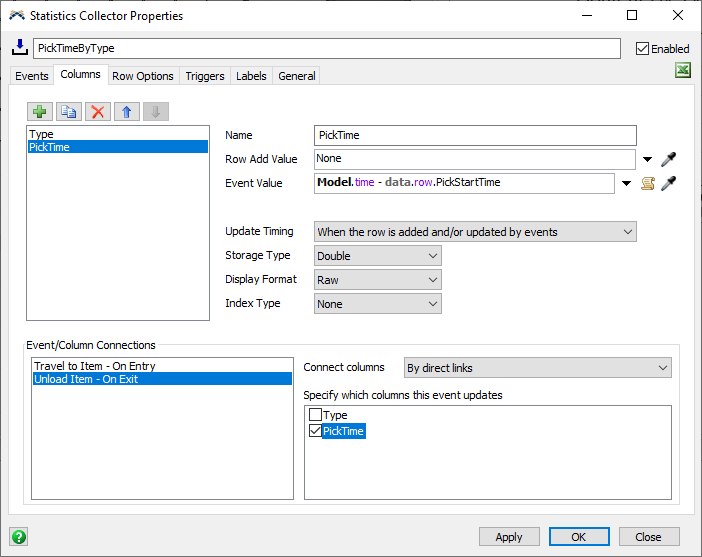702x557 pixels.
Task: Open the Triggers tab
Action: [x=205, y=76]
